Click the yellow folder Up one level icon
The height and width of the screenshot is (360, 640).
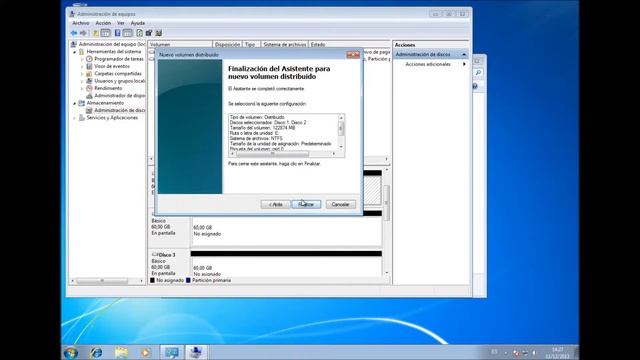pos(96,33)
